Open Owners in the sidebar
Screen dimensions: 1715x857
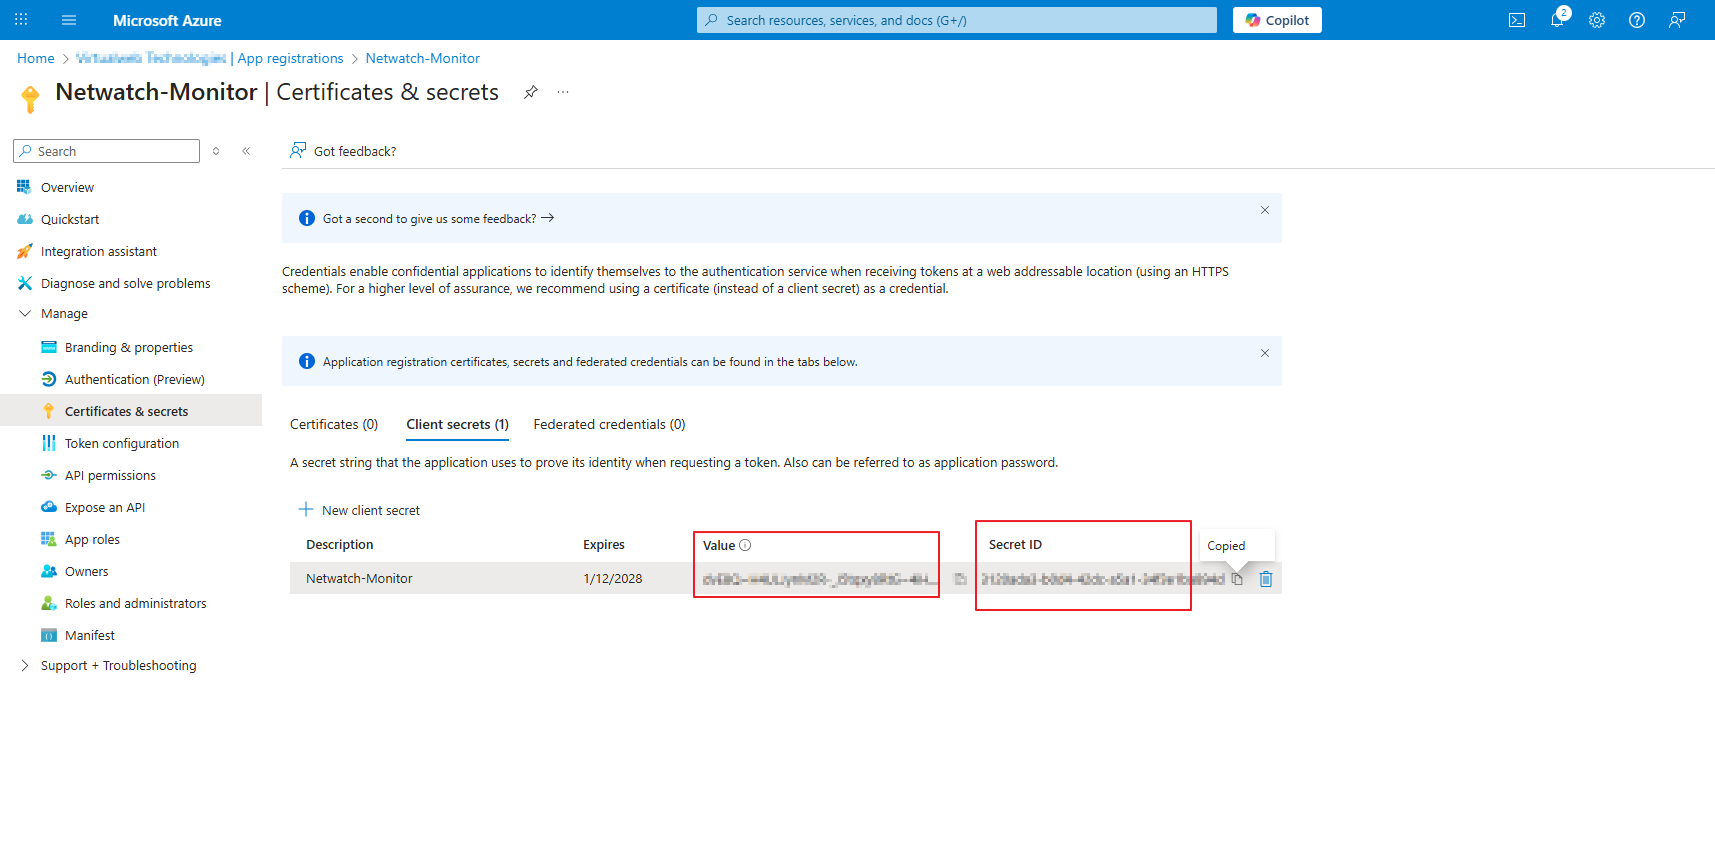pos(86,571)
